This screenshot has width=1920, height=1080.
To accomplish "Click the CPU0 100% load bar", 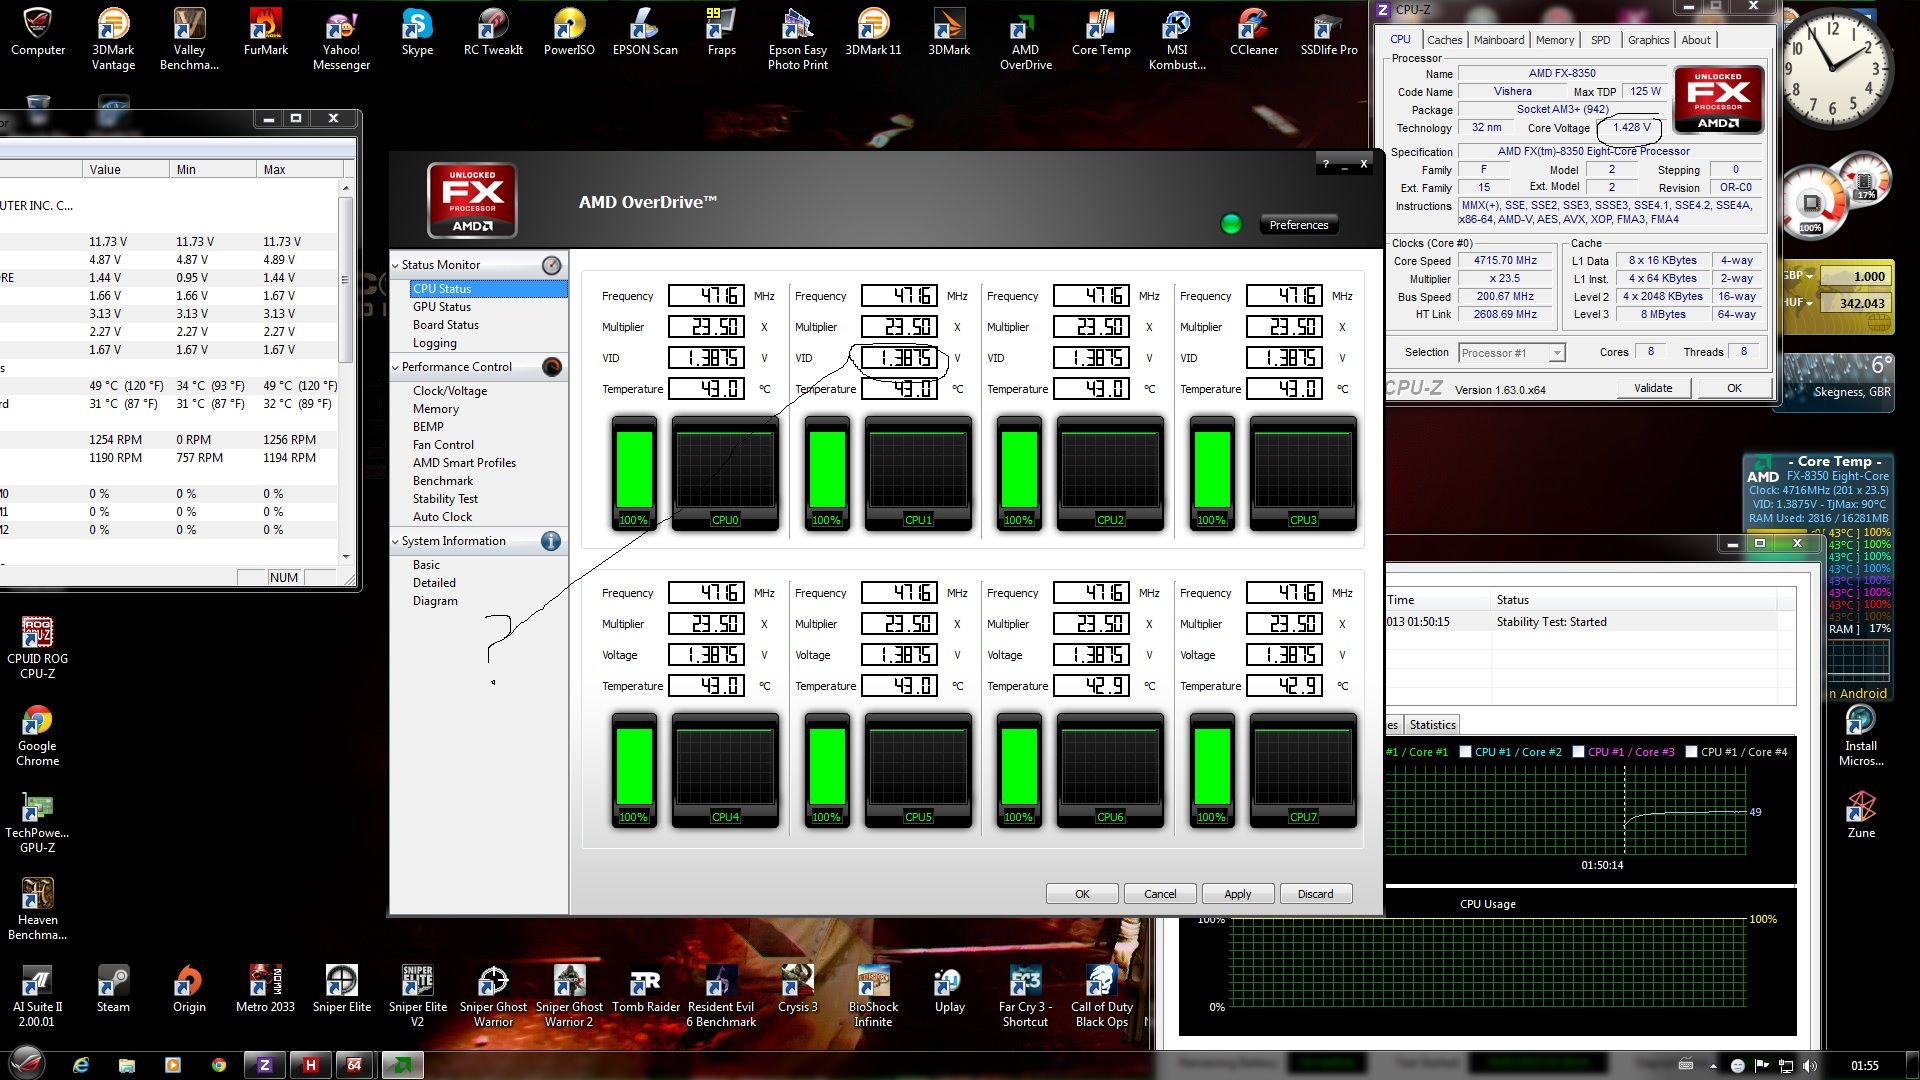I will point(634,475).
